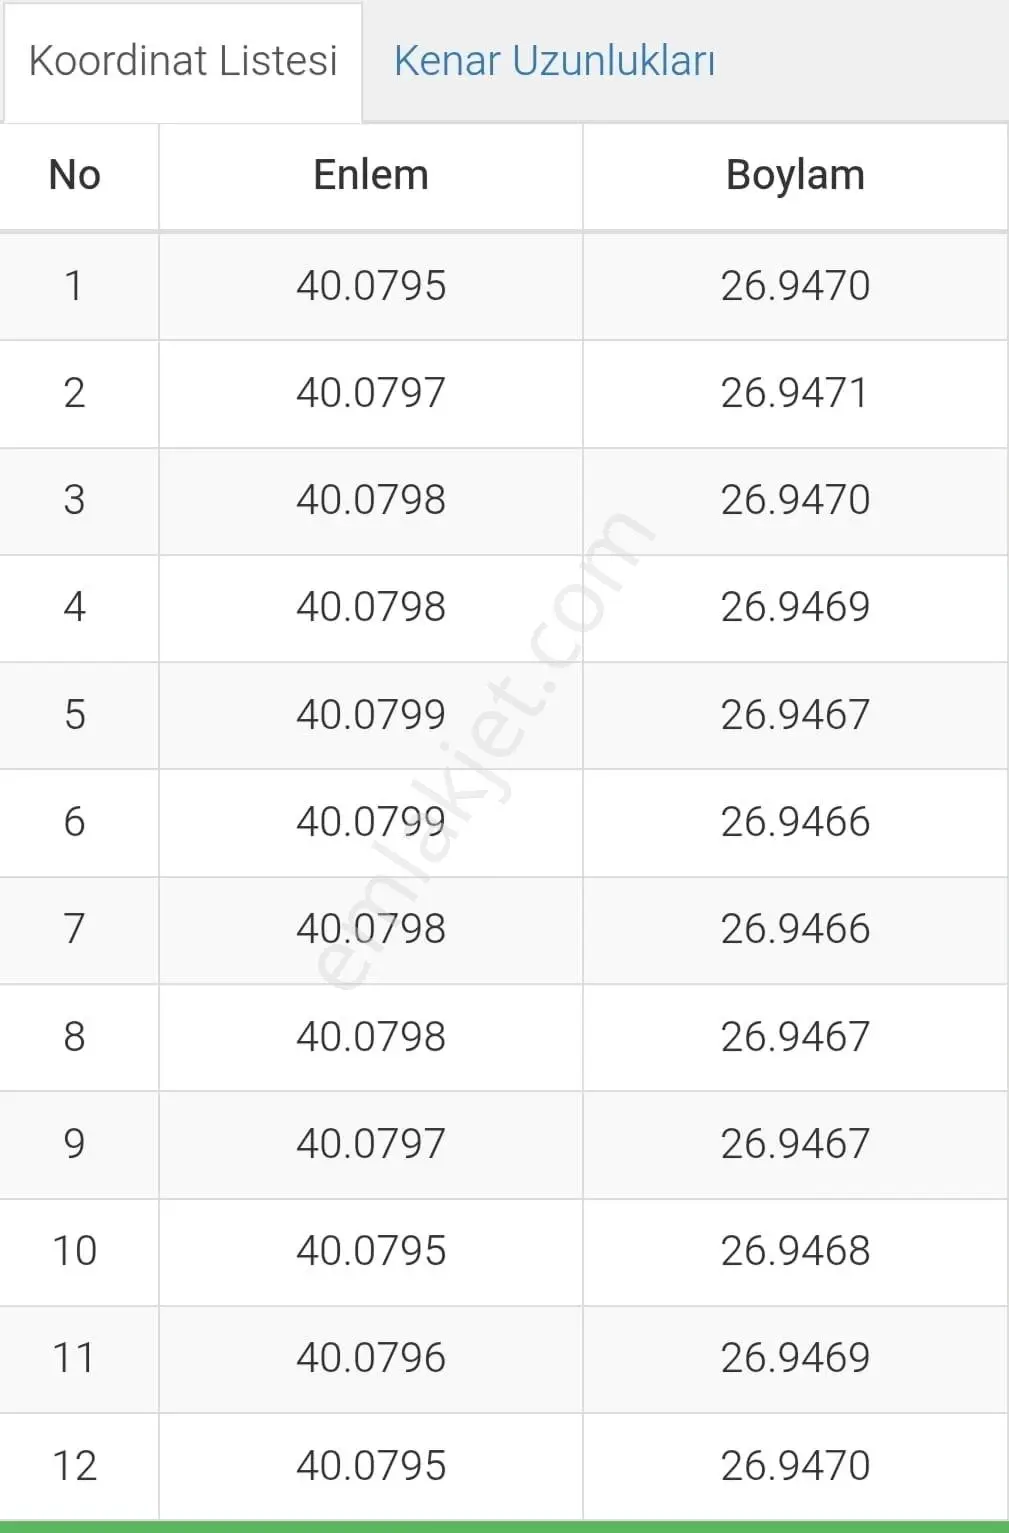Click row number 7 cell
This screenshot has width=1009, height=1533.
(75, 929)
